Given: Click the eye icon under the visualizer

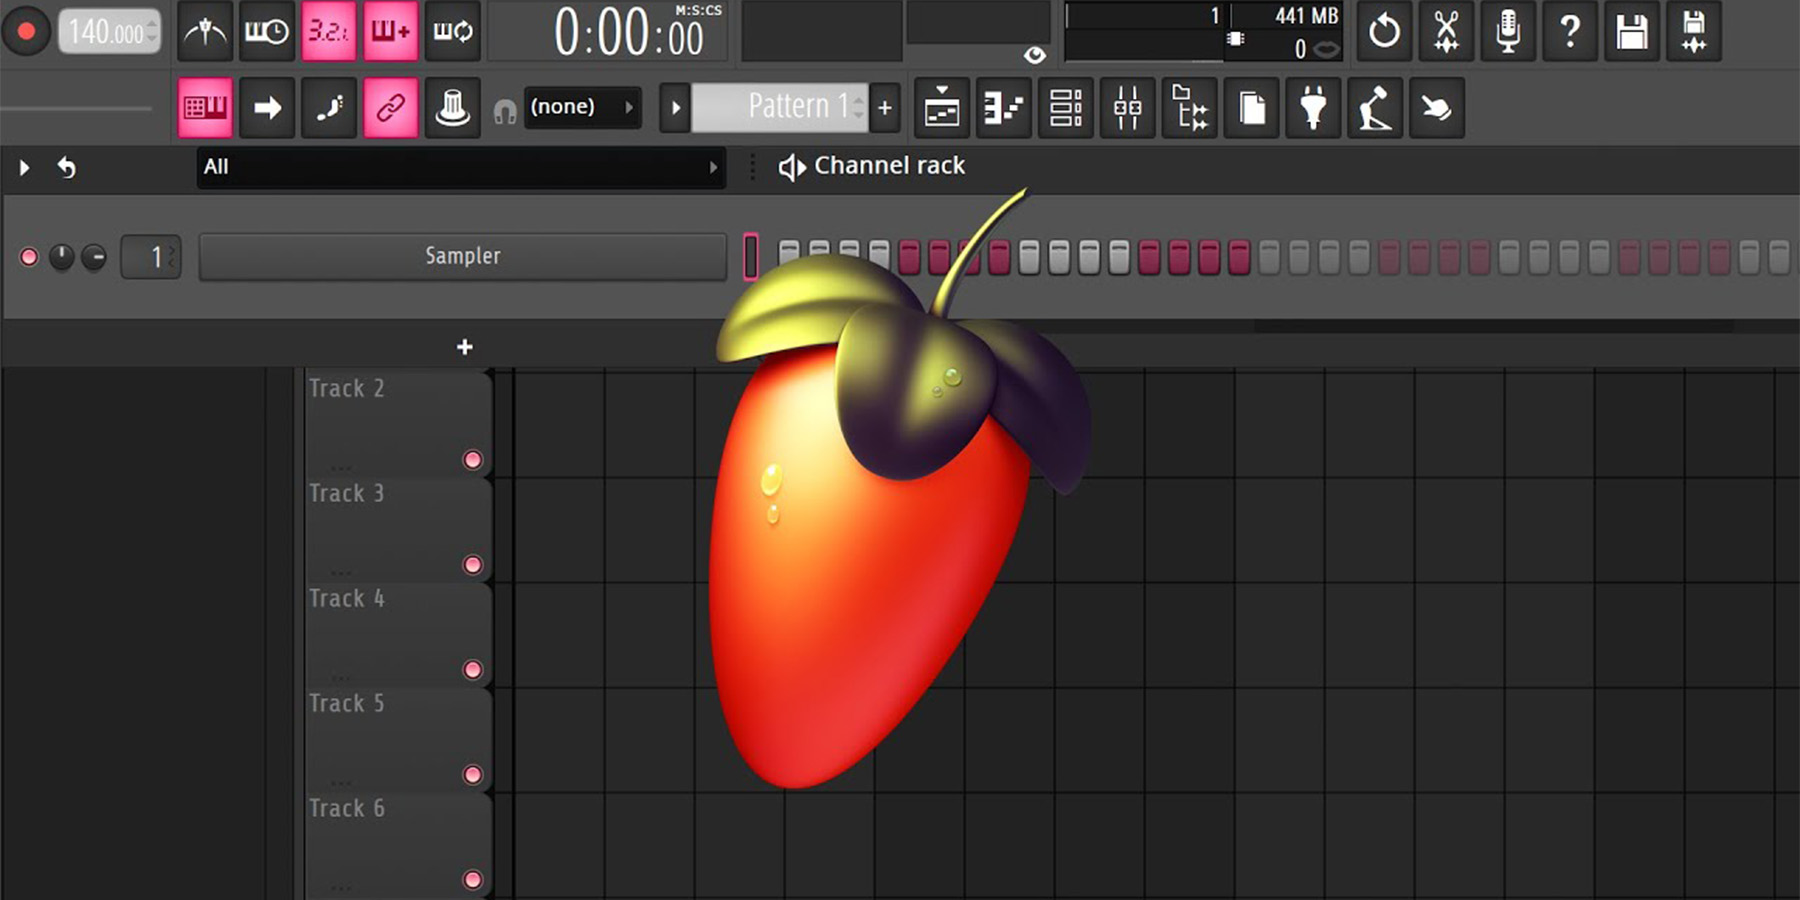Looking at the screenshot, I should point(1035,55).
